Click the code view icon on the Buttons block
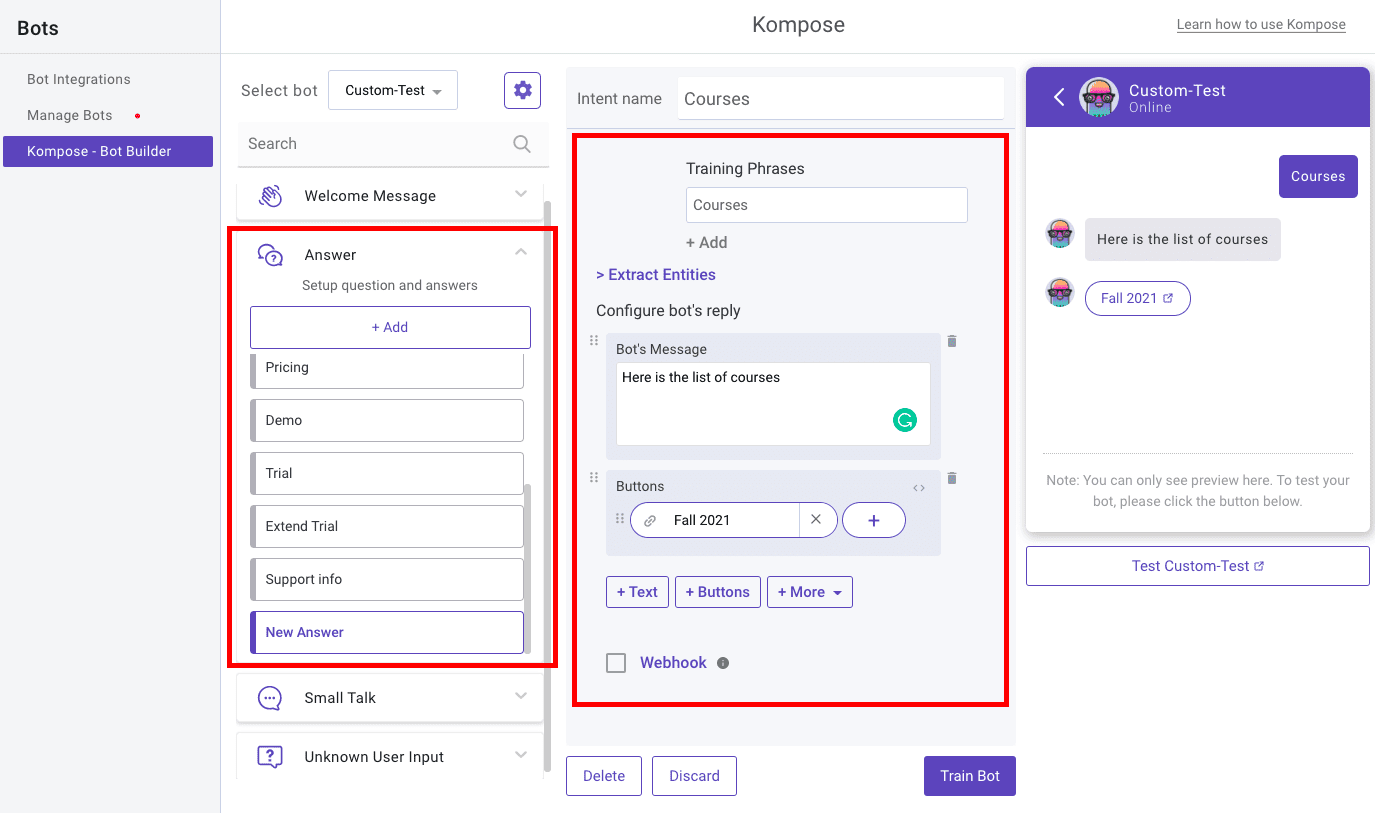 point(918,487)
